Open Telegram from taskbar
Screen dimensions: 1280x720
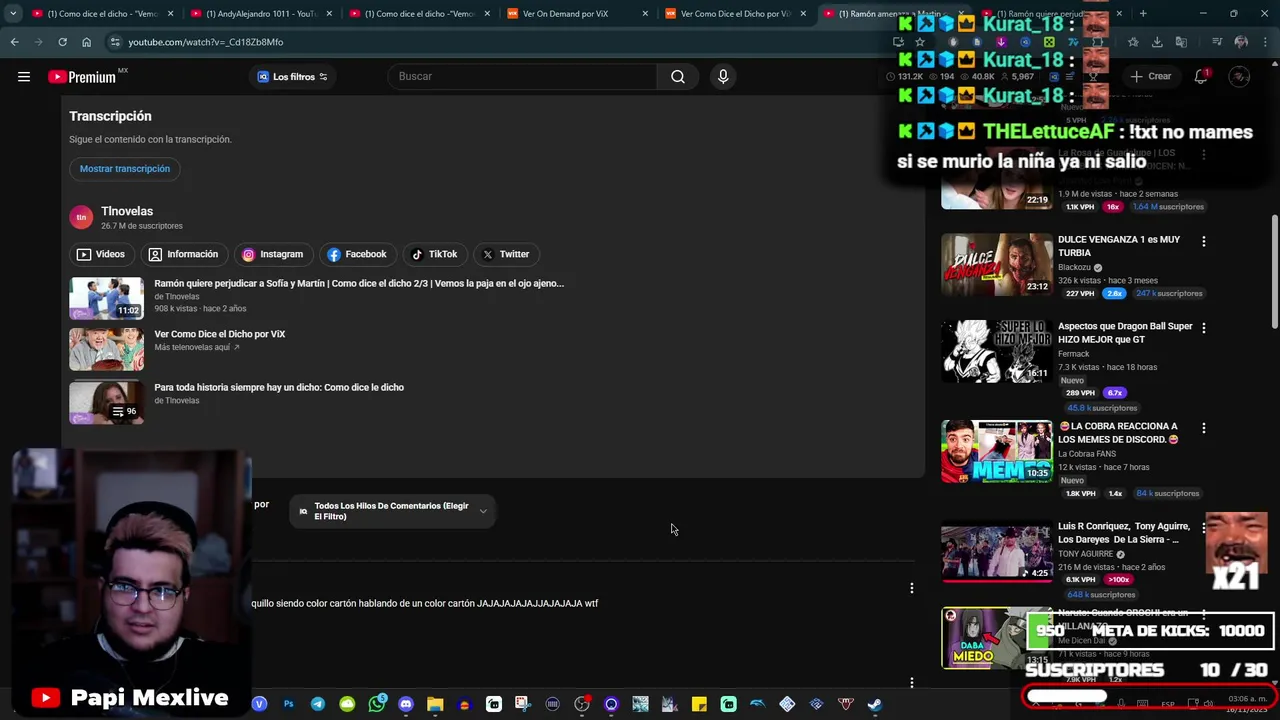[x=318, y=704]
